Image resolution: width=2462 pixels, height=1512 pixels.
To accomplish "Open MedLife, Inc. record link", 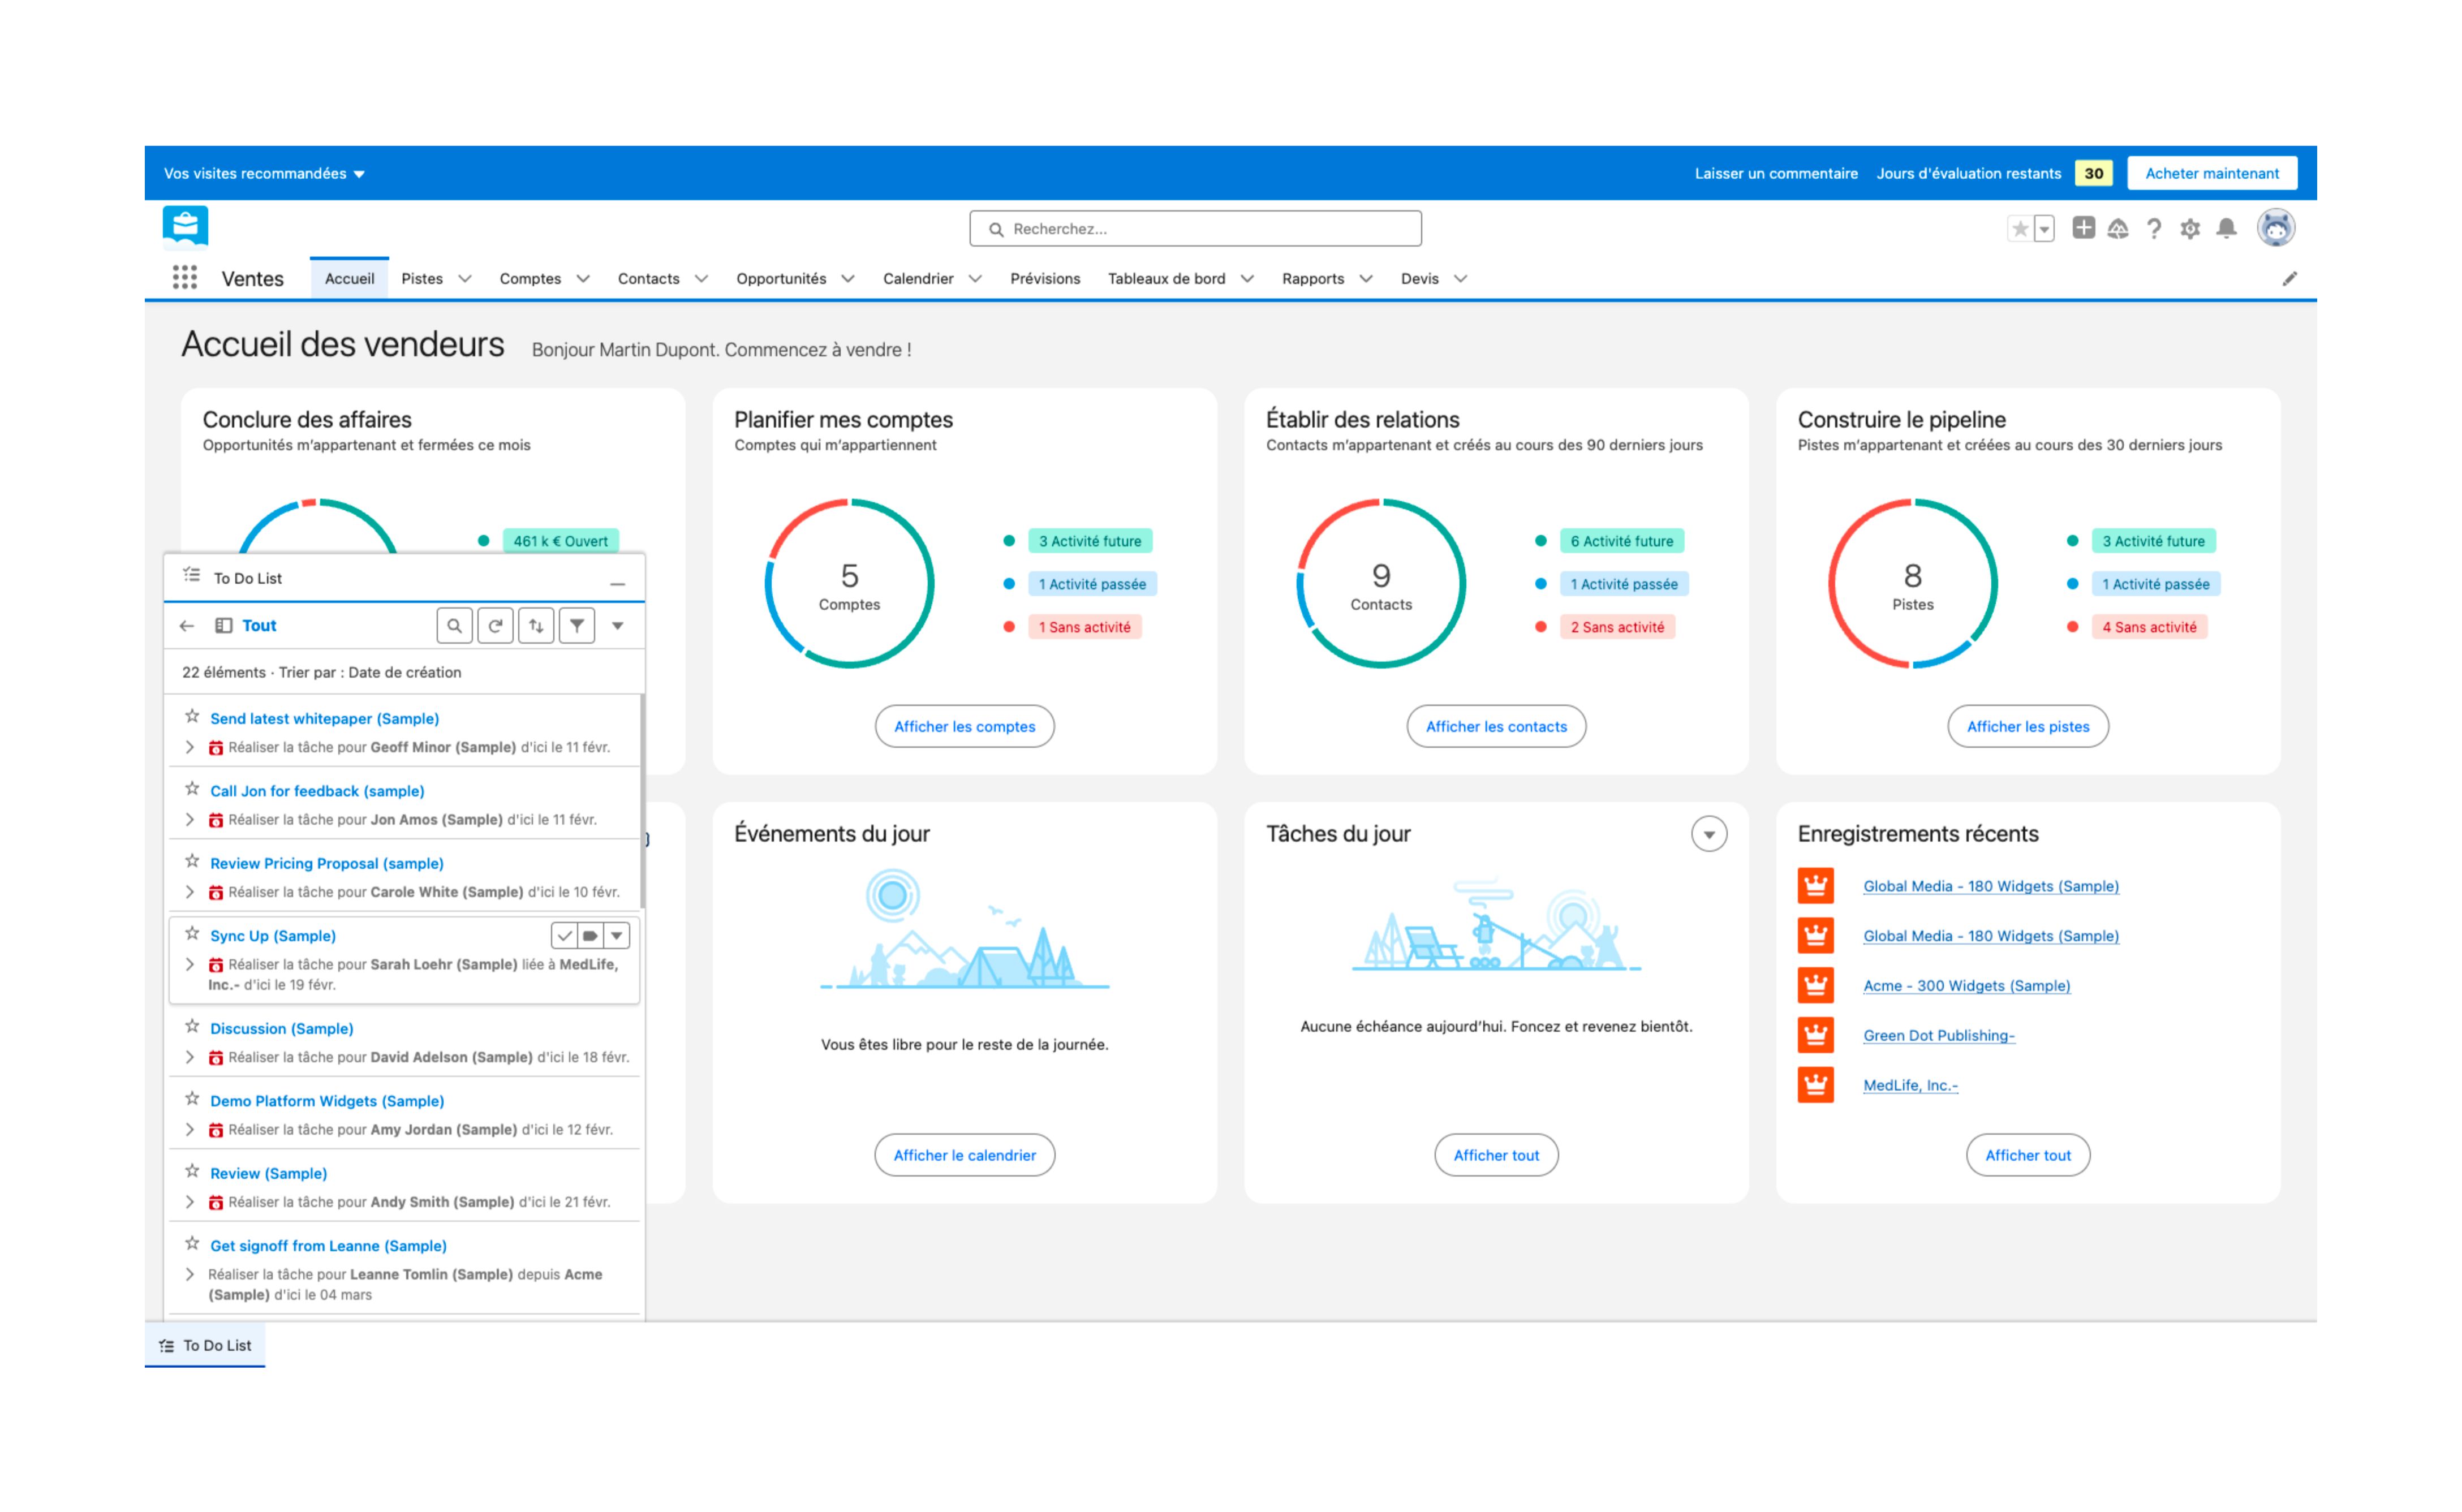I will [1910, 1085].
